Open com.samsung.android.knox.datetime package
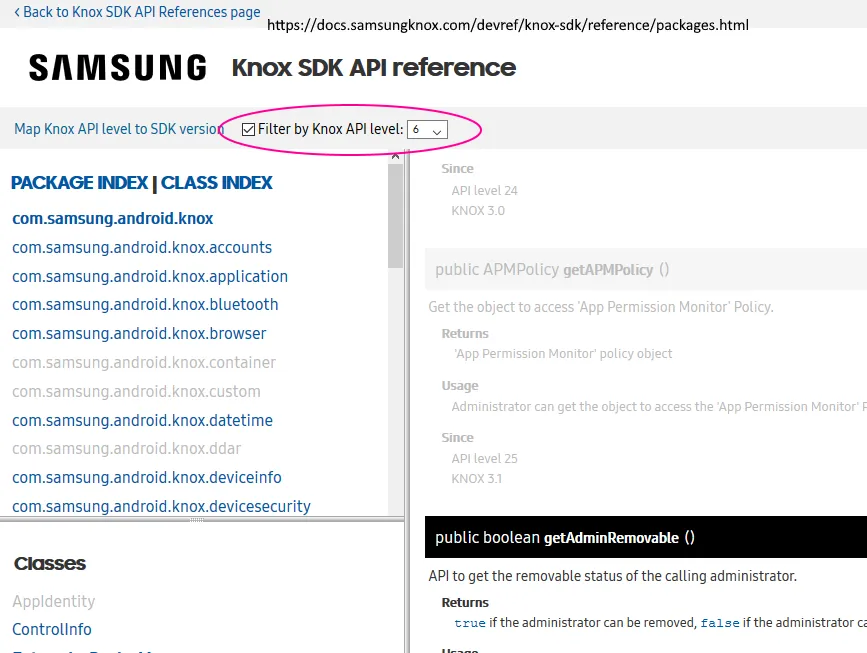Image resolution: width=867 pixels, height=653 pixels. [x=143, y=420]
